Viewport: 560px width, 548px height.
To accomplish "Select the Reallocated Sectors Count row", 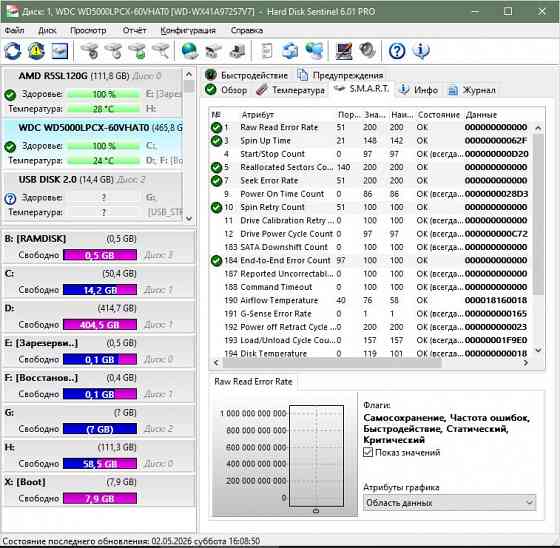I will click(370, 167).
